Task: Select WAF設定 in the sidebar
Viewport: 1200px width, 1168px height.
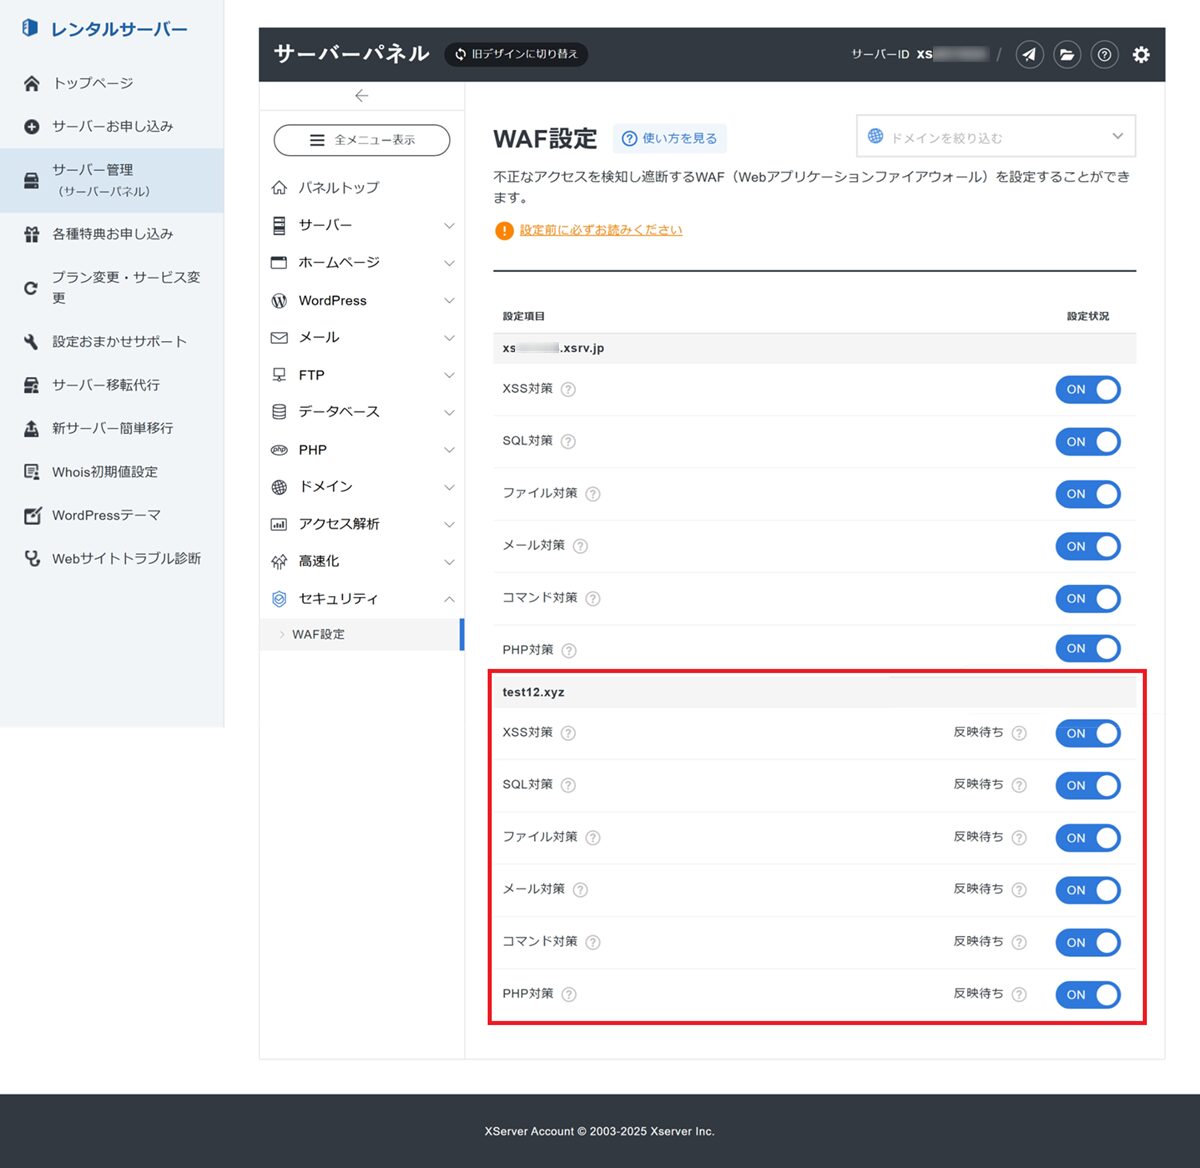Action: tap(319, 634)
